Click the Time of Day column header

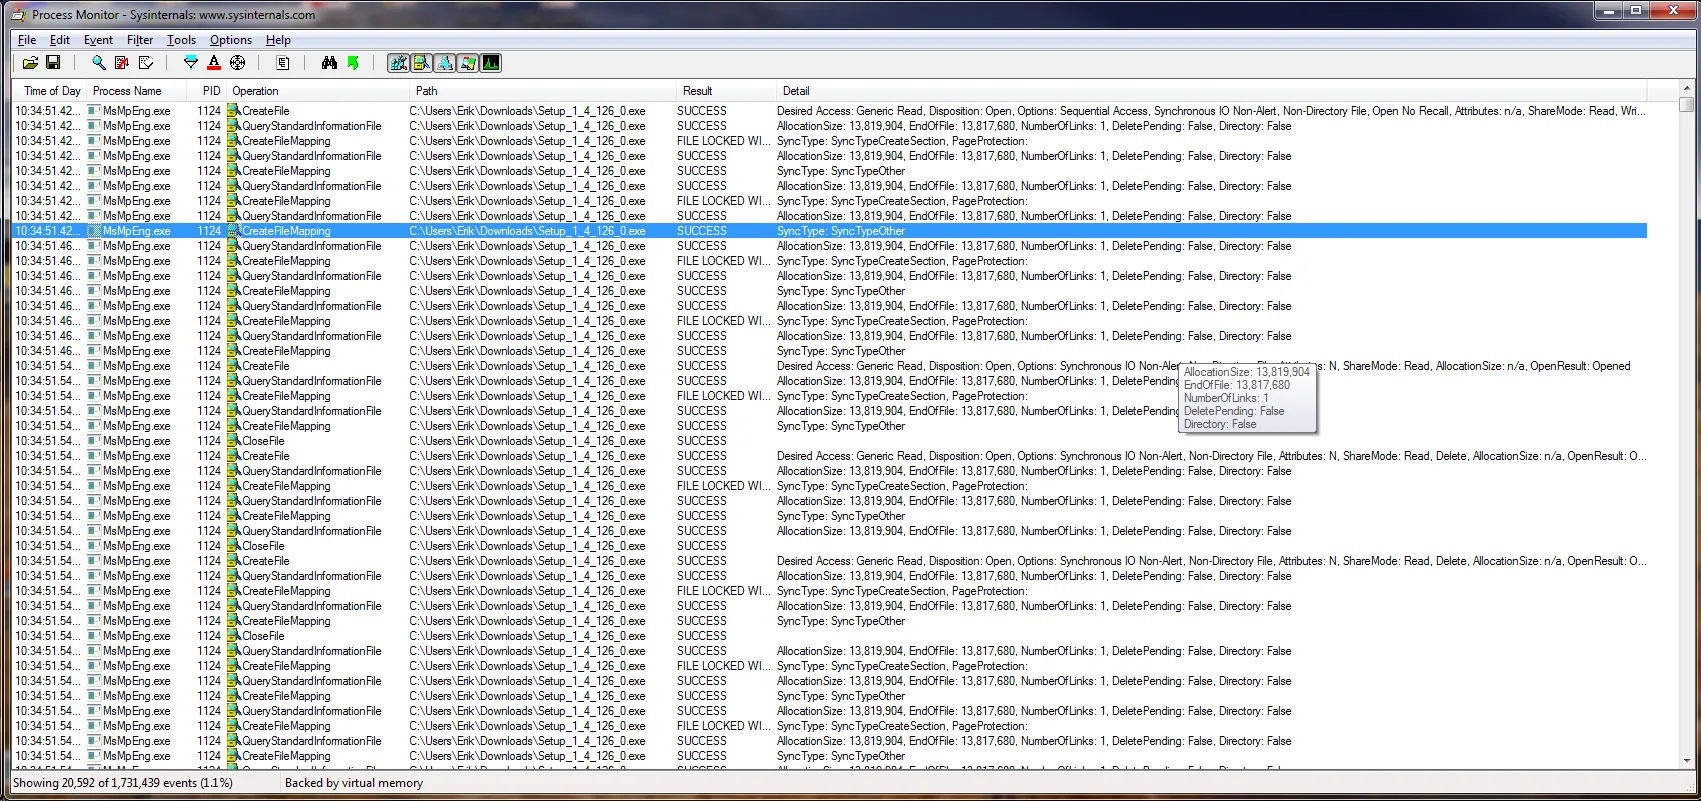tap(50, 91)
